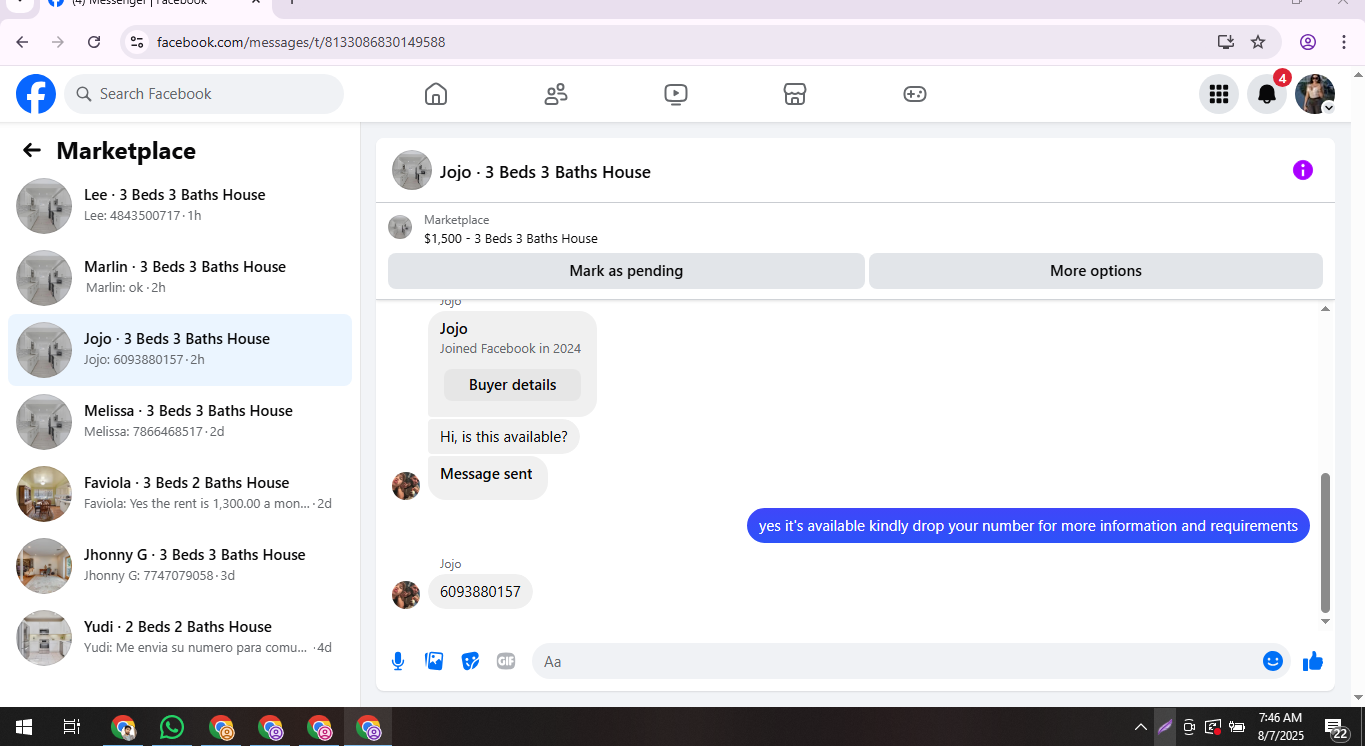Viewport: 1365px width, 746px height.
Task: Open the $1,500 listing link
Action: click(x=511, y=239)
